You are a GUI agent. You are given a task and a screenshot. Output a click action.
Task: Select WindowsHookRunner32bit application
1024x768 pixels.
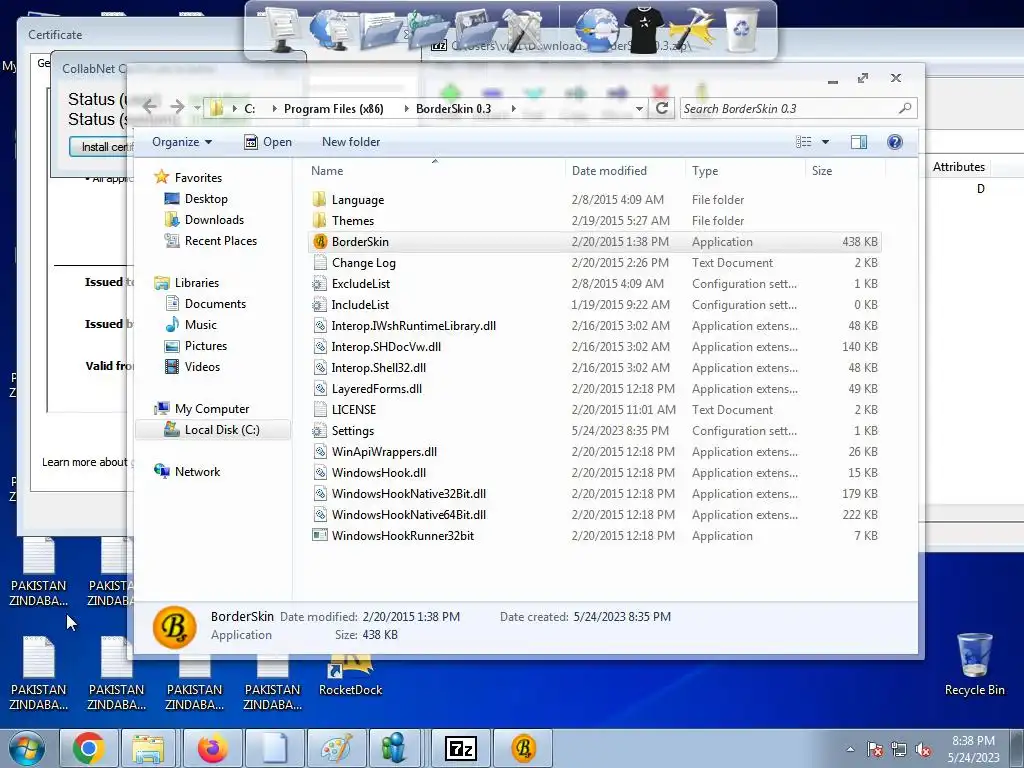pos(403,536)
